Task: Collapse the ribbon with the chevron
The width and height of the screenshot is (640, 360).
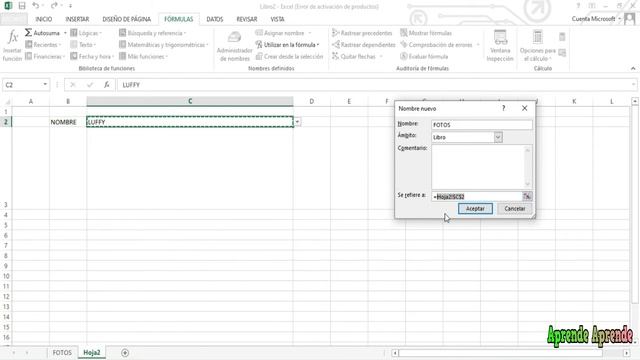Action: pyautogui.click(x=633, y=68)
